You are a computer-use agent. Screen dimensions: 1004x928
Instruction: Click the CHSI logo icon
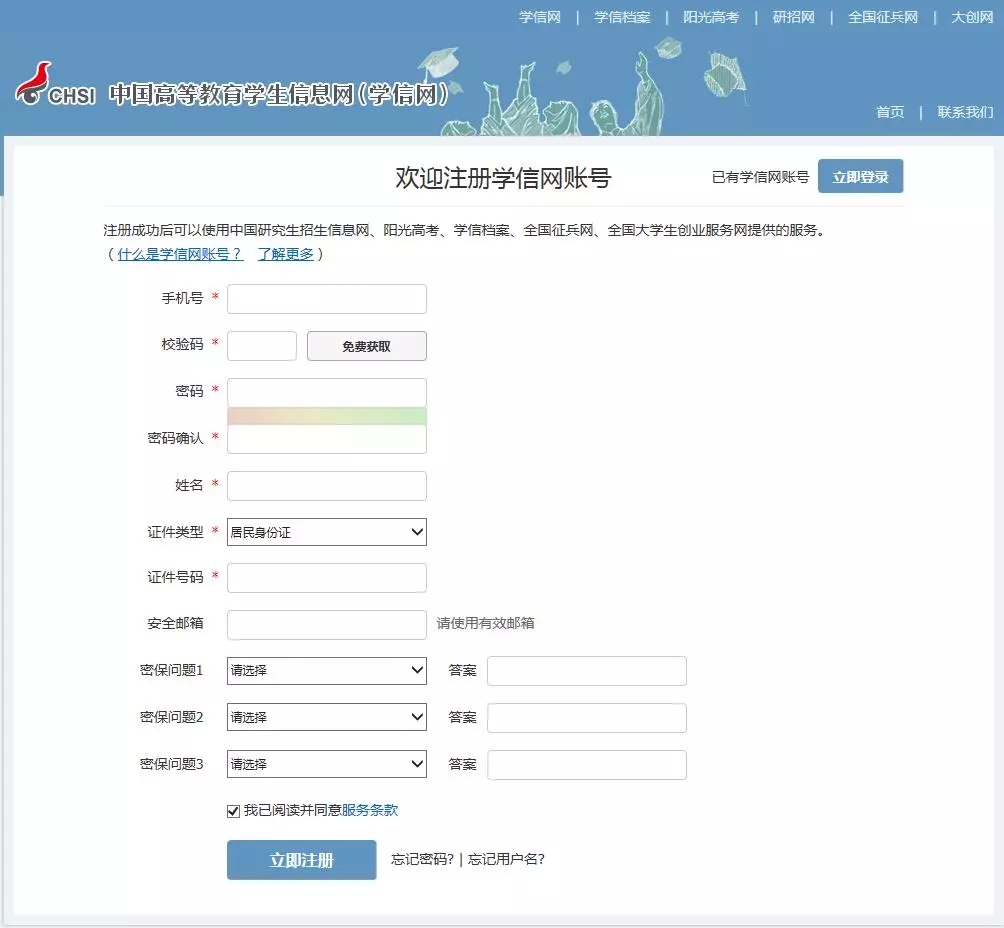(55, 85)
